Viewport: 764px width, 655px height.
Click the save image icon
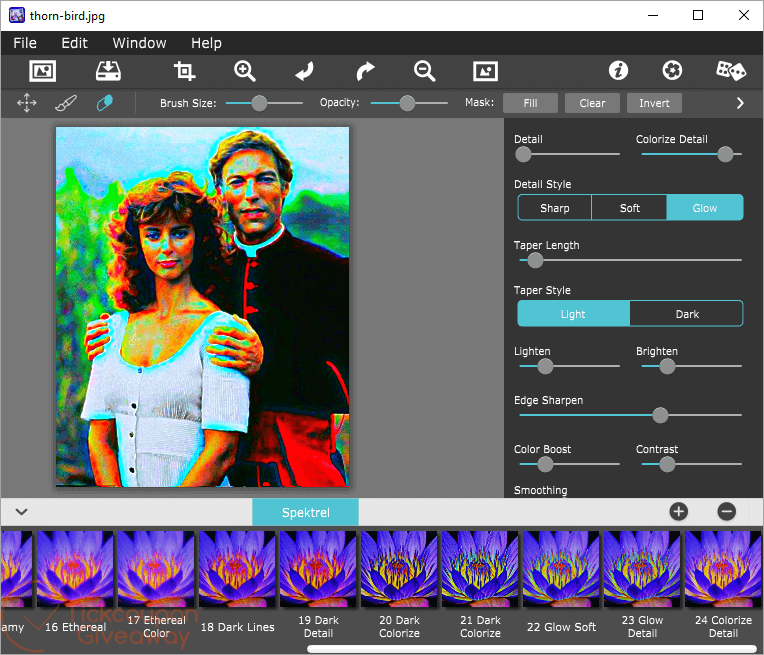point(108,71)
